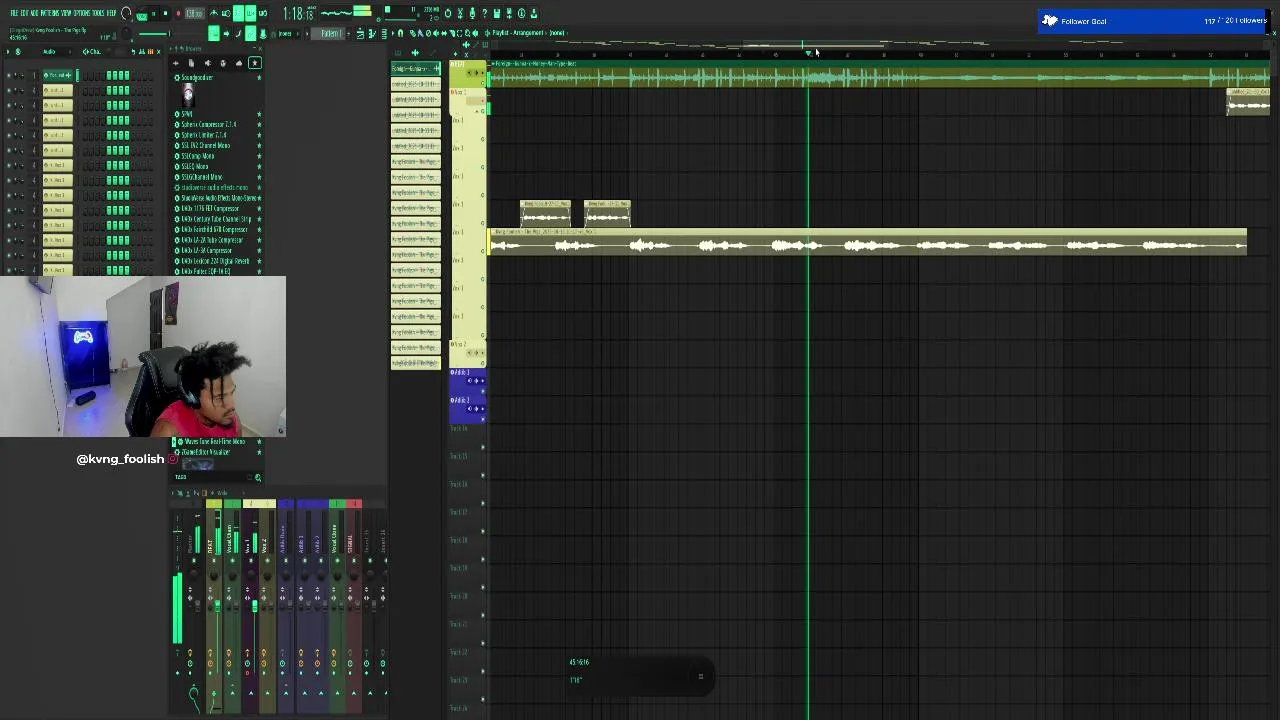Open the VIEW menu
This screenshot has height=720, width=1280.
pos(66,13)
